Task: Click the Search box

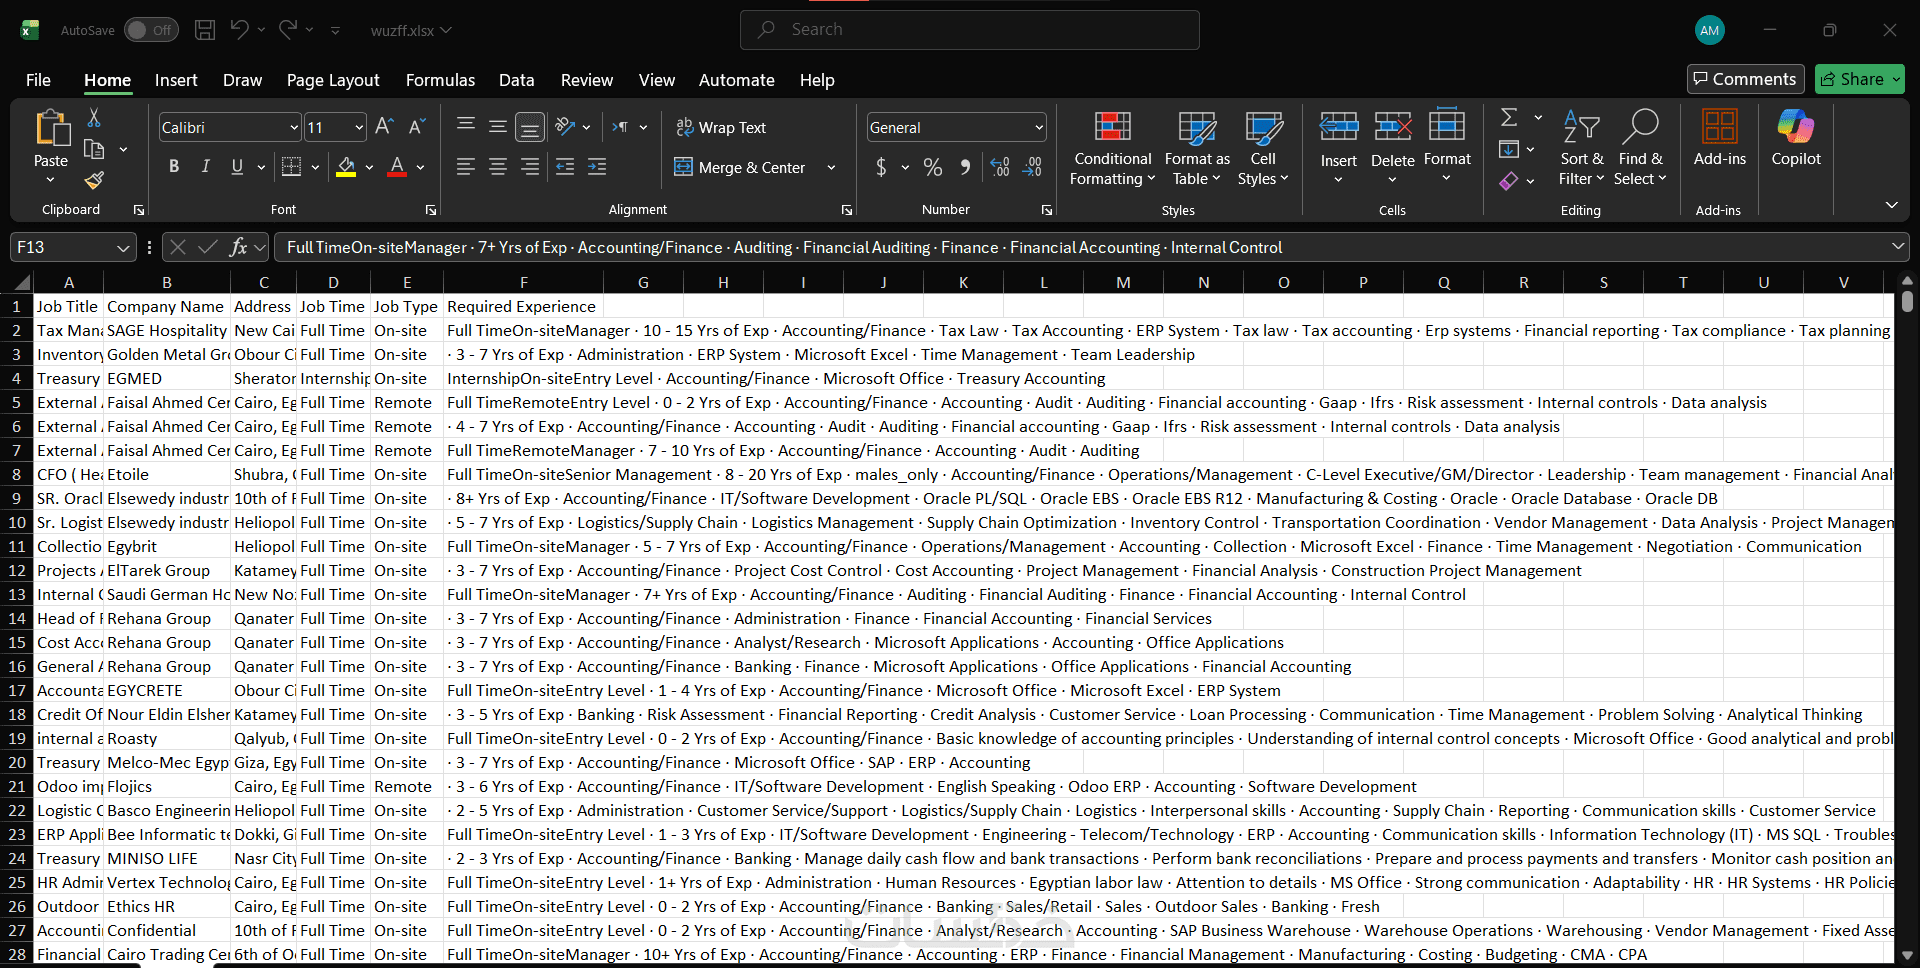Action: click(969, 30)
